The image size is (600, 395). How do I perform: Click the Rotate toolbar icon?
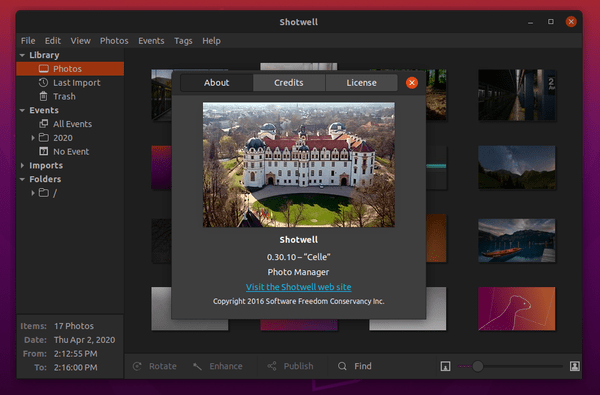click(x=137, y=366)
